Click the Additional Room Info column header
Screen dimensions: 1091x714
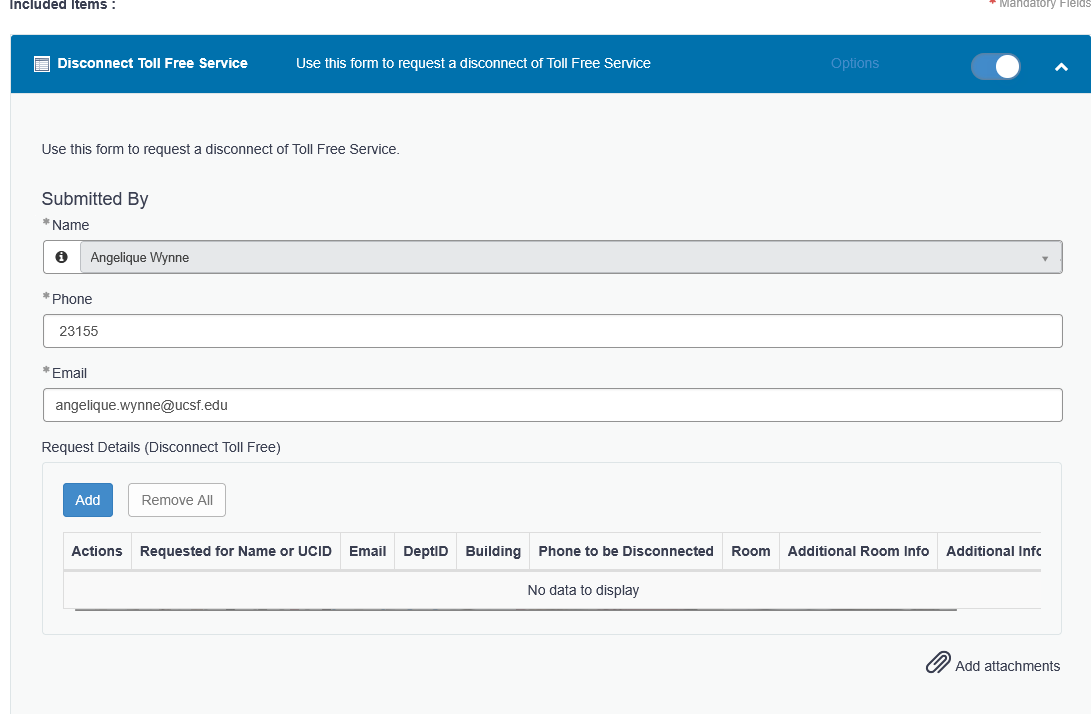click(858, 551)
